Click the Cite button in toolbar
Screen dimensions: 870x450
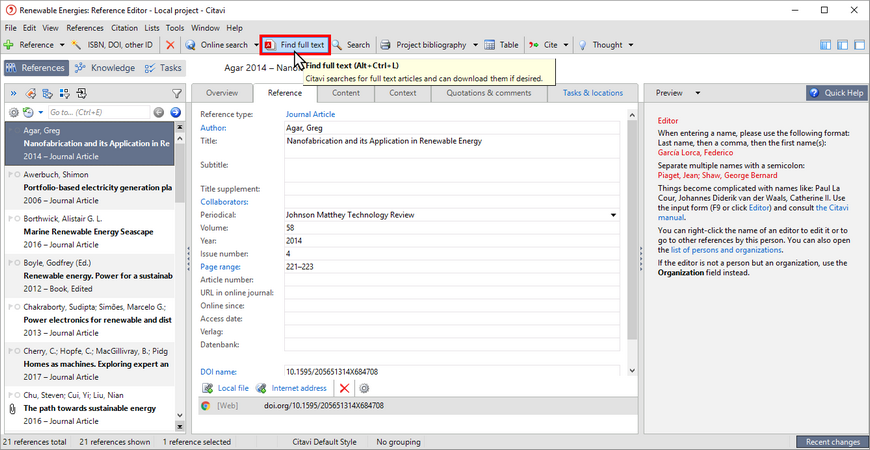tap(543, 45)
